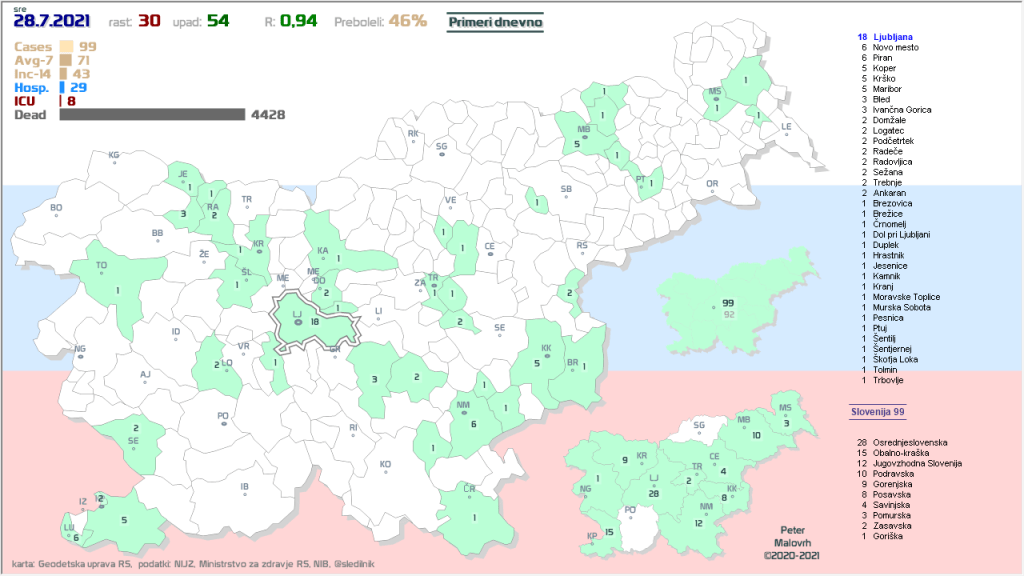
Task: Select Osrednjeslovenska in the regions list
Action: click(x=908, y=442)
